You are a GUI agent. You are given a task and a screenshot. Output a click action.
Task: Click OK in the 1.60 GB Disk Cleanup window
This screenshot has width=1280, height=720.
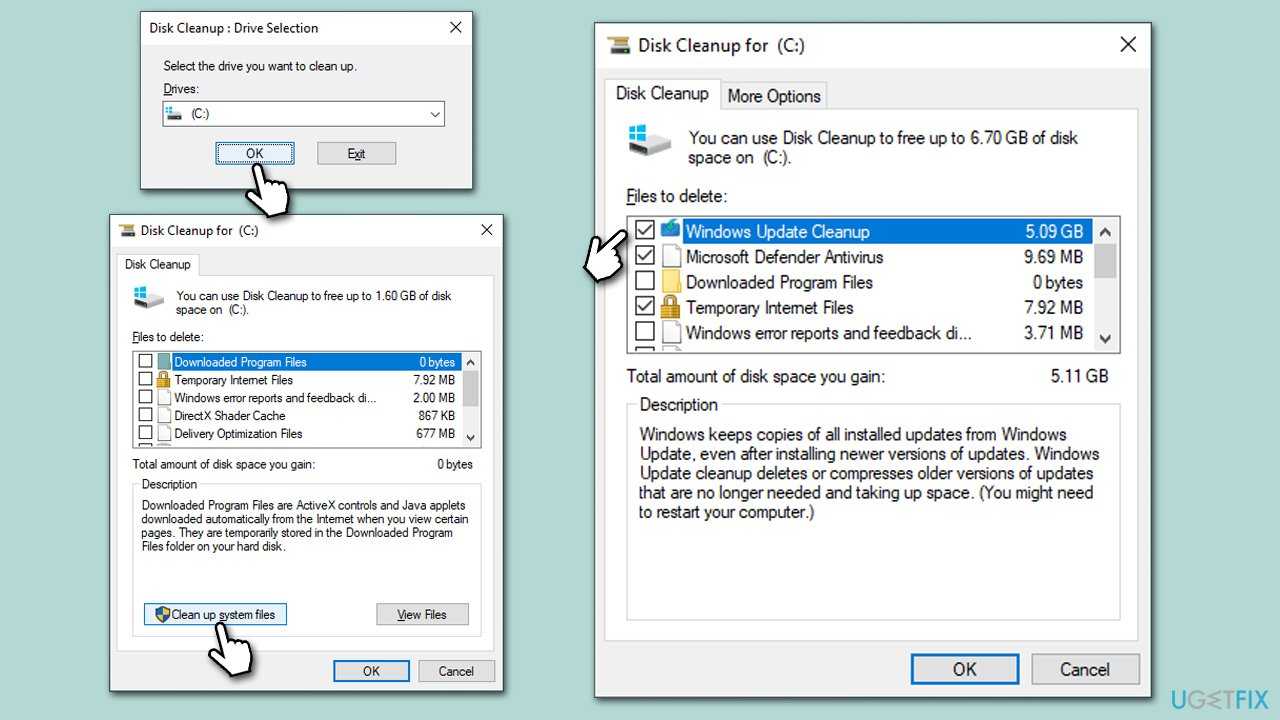pos(371,671)
